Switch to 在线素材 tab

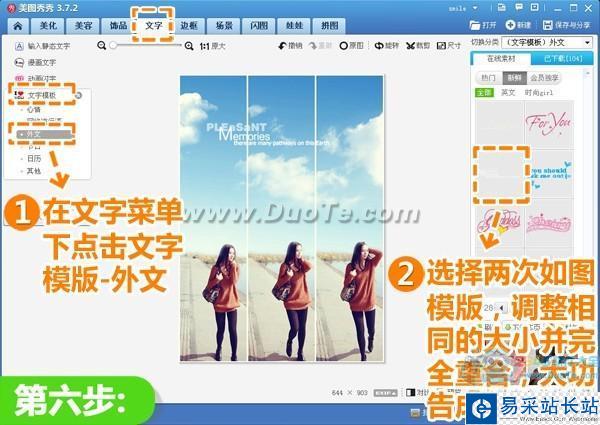[501, 59]
